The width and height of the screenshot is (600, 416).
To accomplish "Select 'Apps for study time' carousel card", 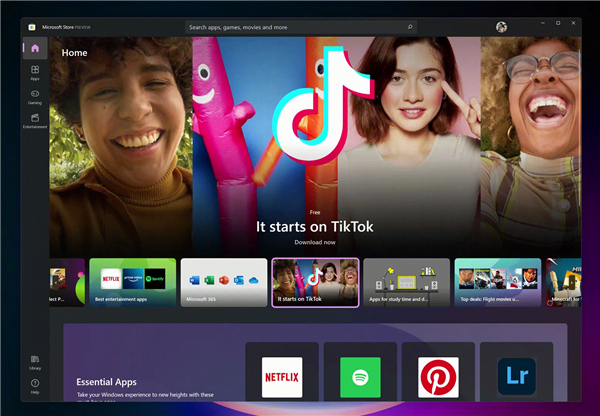I will (405, 282).
